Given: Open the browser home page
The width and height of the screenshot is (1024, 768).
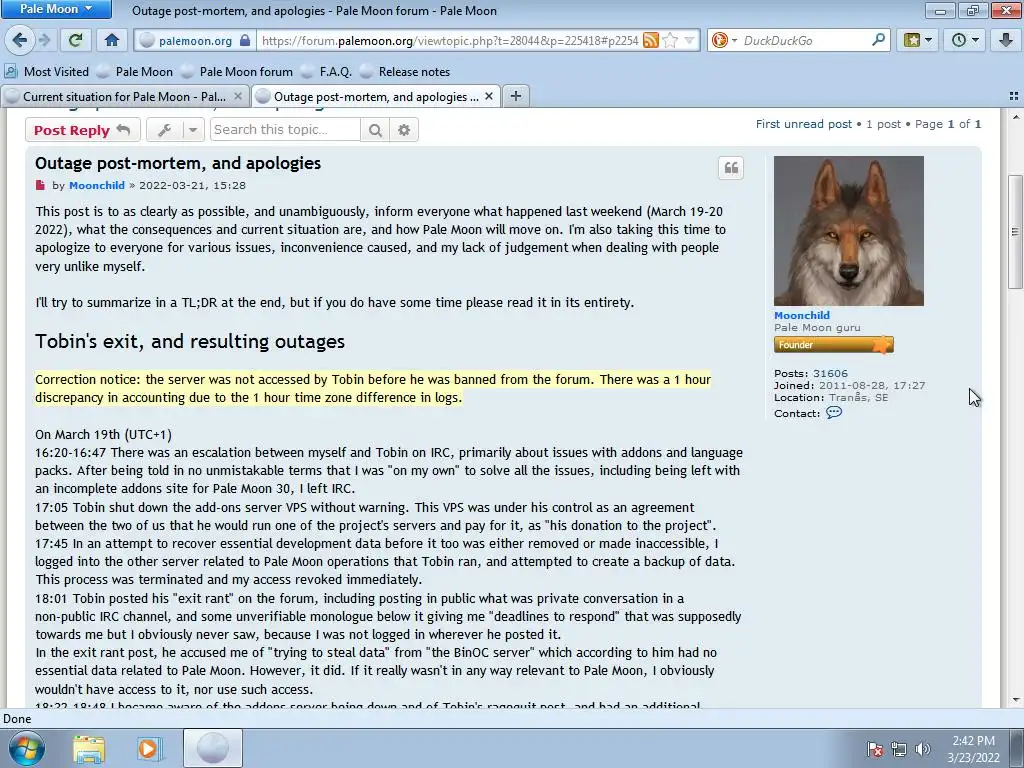Looking at the screenshot, I should (x=112, y=40).
